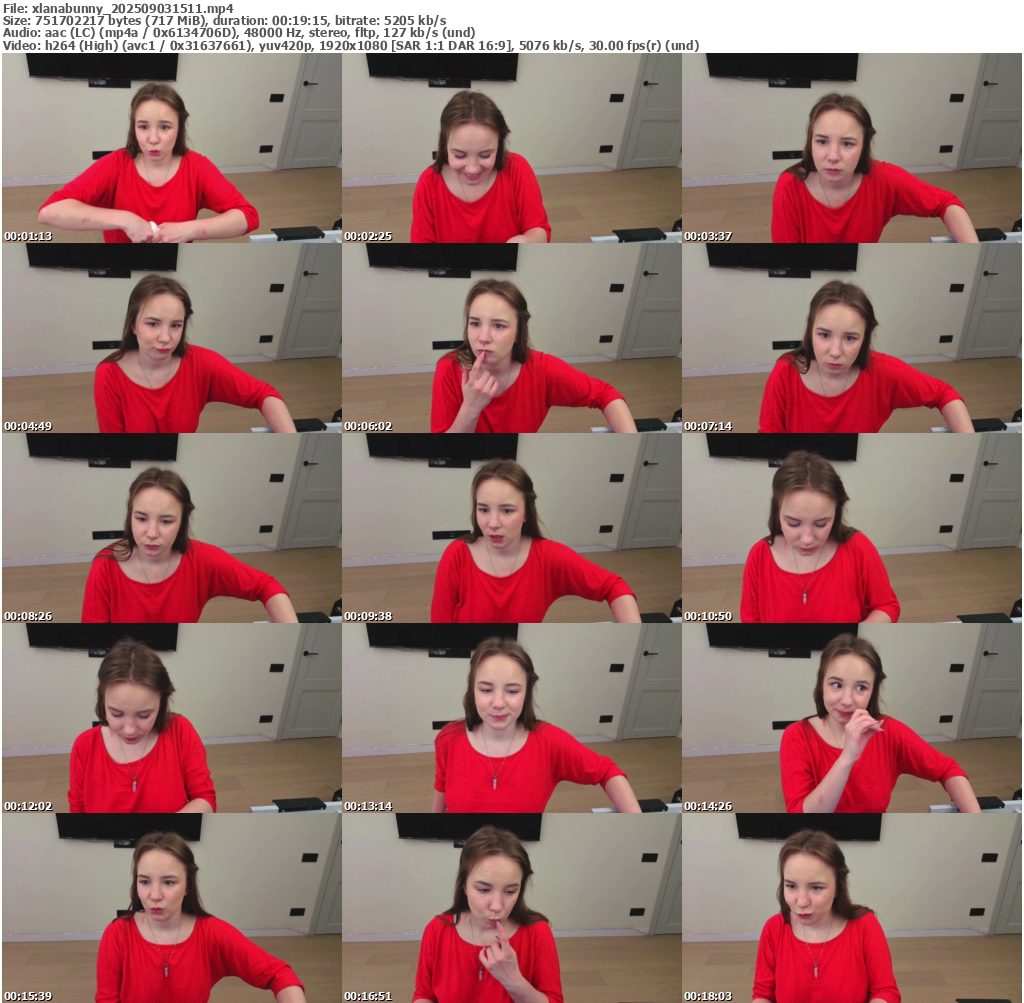This screenshot has width=1024, height=1003.
Task: Click the 'File:' name header line
Action: [118, 8]
